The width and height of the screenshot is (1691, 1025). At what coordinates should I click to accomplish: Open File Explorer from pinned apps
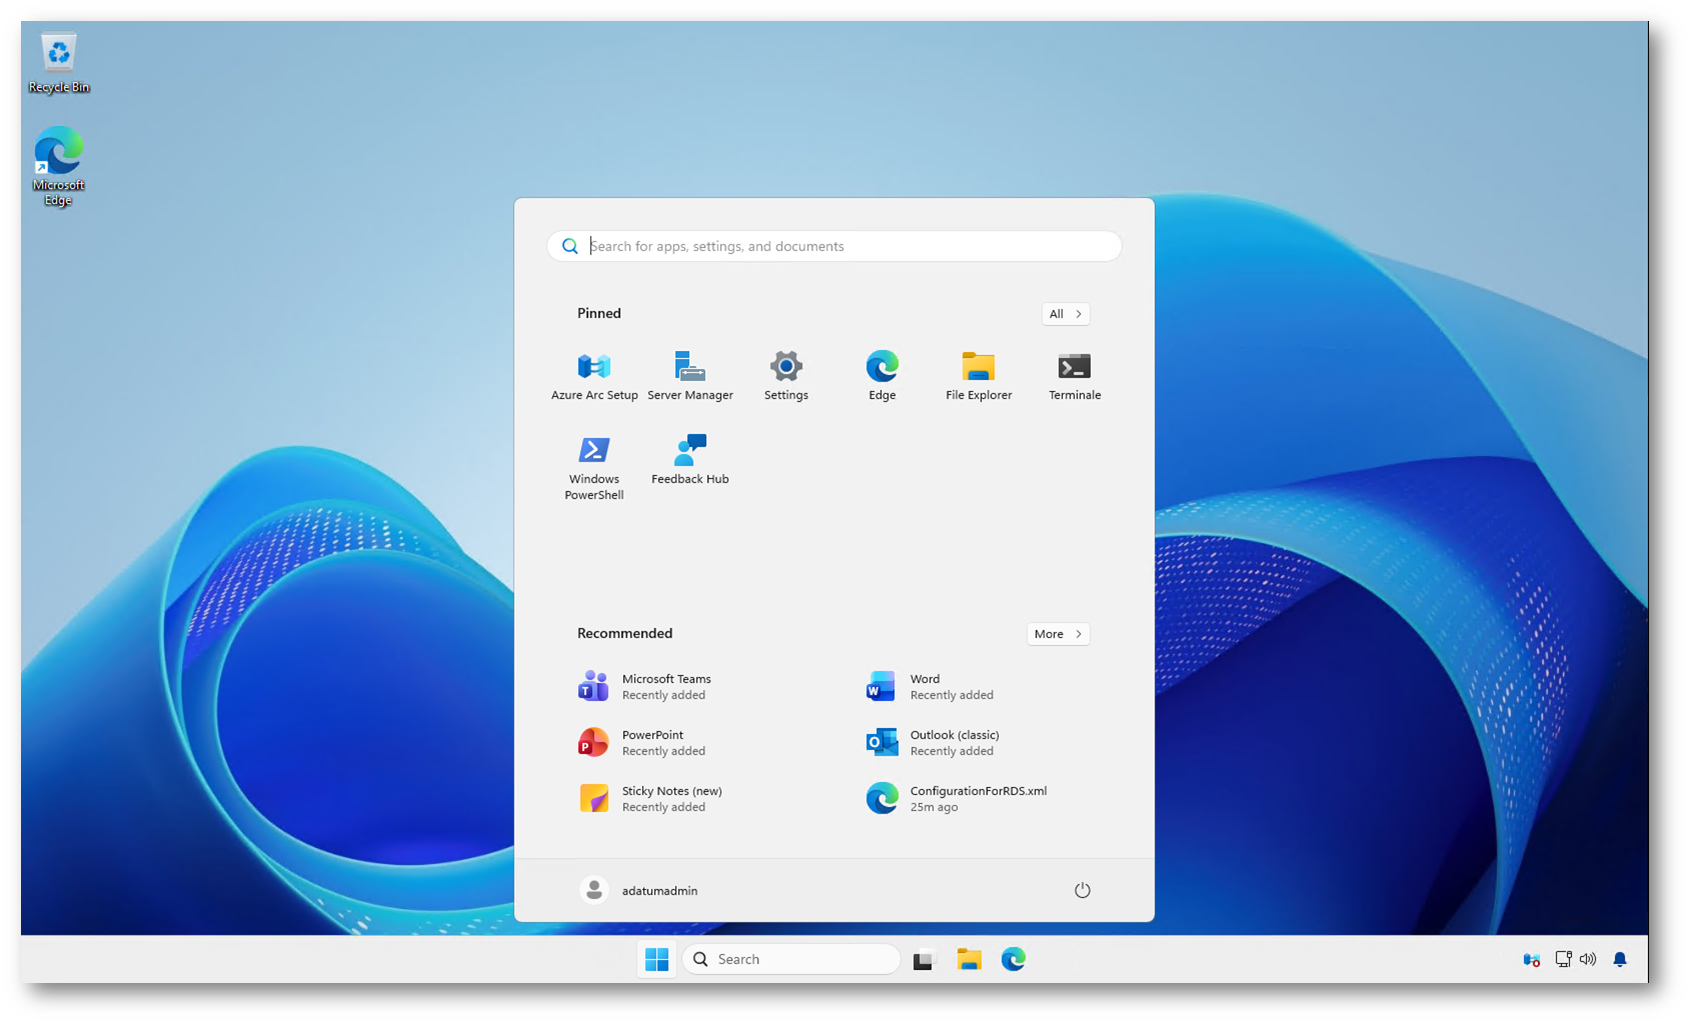pos(978,376)
